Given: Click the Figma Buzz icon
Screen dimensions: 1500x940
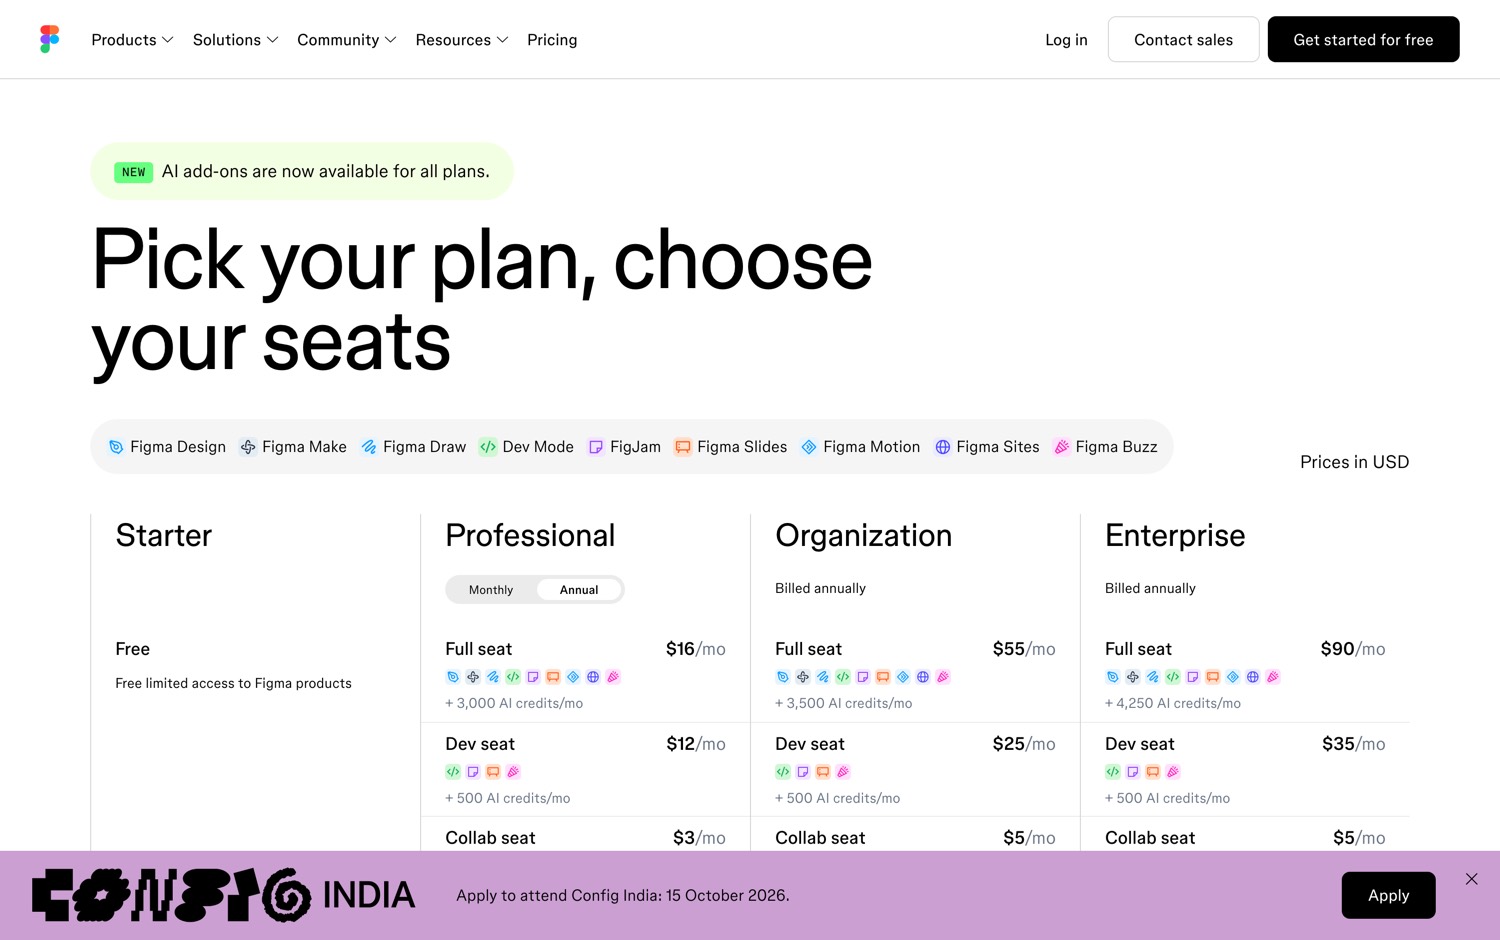Looking at the screenshot, I should 1062,447.
